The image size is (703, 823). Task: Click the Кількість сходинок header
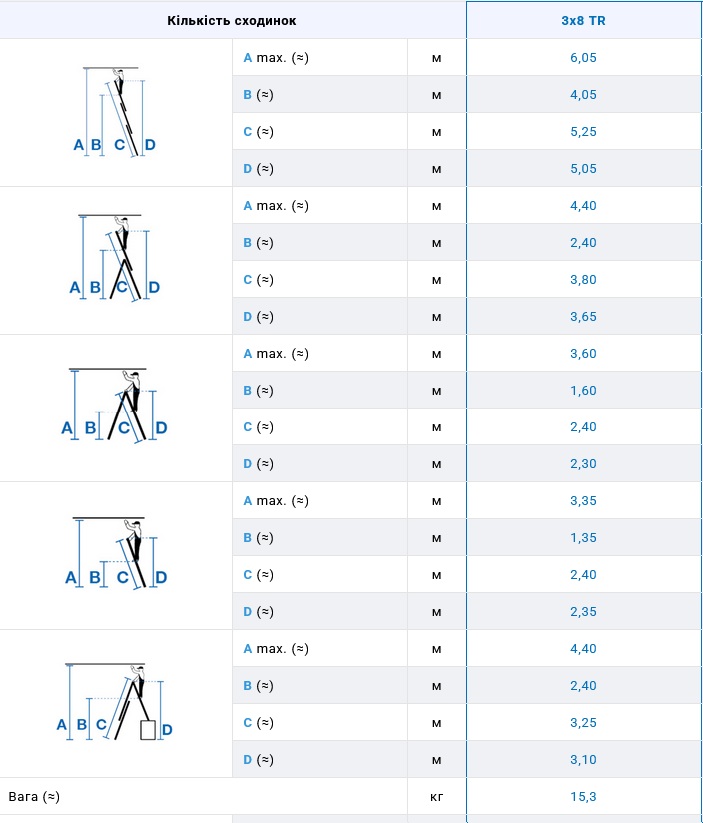coord(231,20)
